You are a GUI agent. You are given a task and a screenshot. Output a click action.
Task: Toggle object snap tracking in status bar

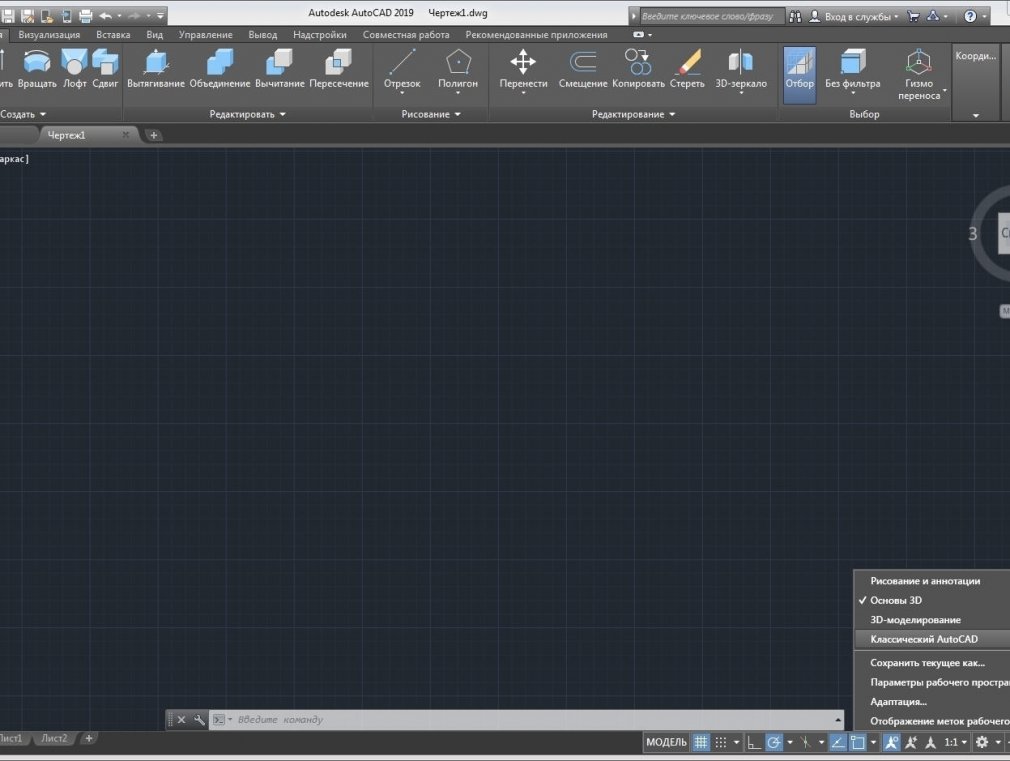point(837,742)
